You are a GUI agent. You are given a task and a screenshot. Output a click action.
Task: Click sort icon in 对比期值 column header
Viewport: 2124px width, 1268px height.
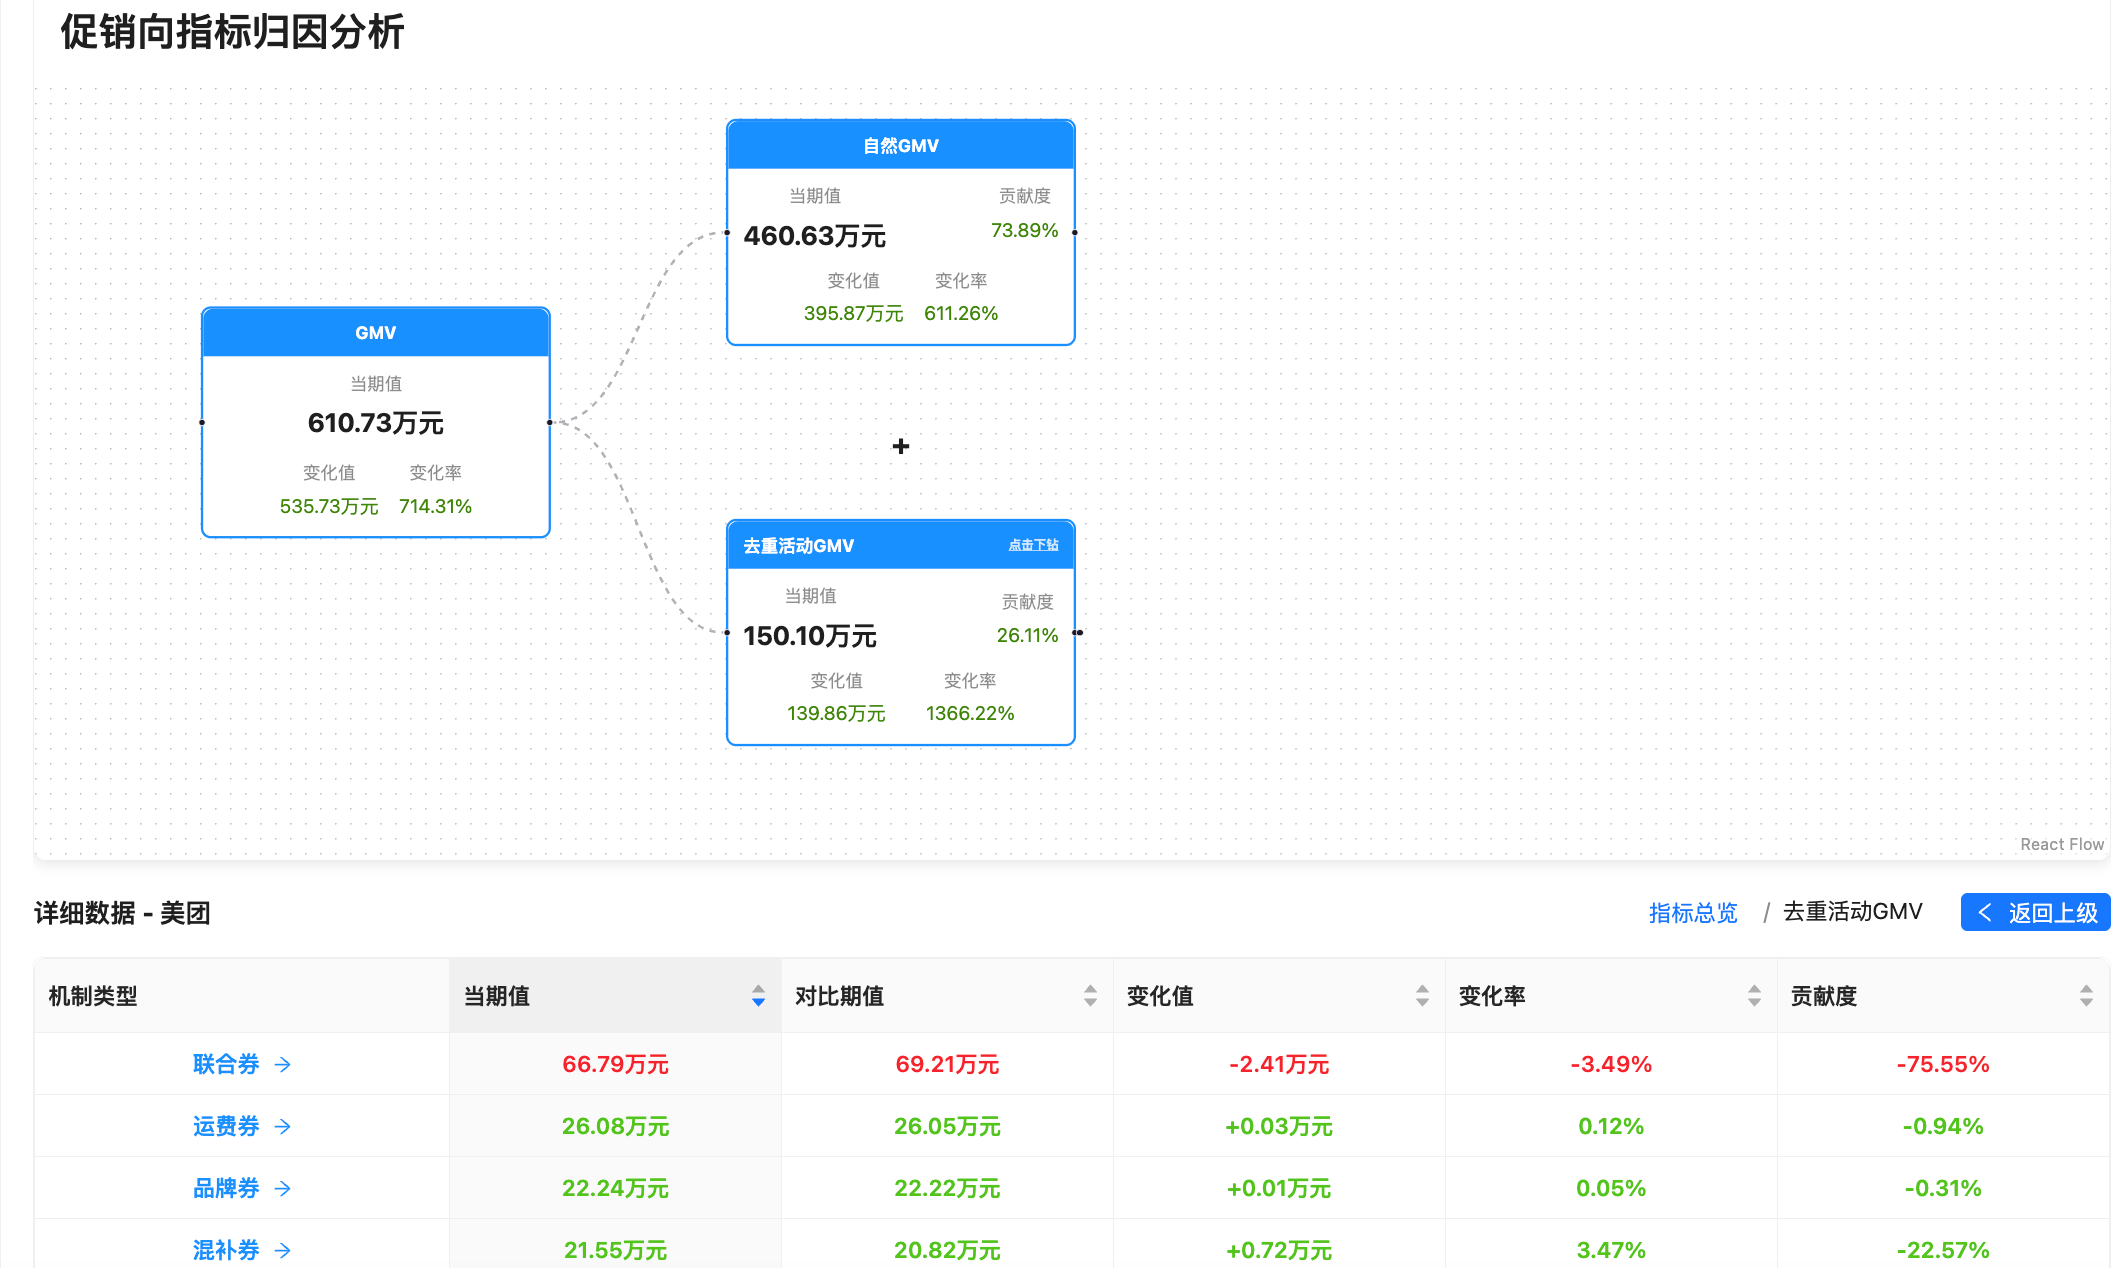(1090, 996)
